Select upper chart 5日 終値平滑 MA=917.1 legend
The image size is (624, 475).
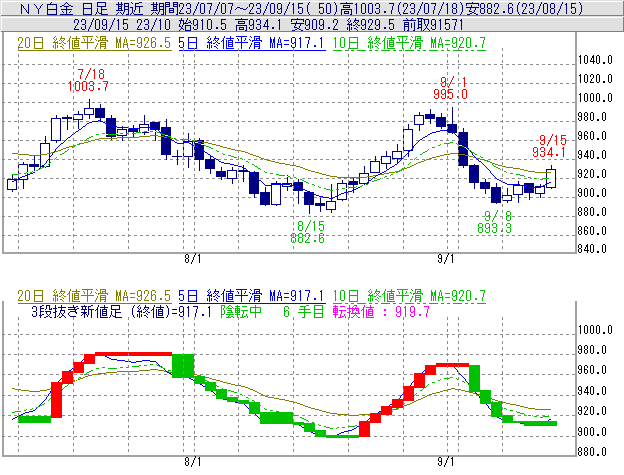pyautogui.click(x=252, y=43)
